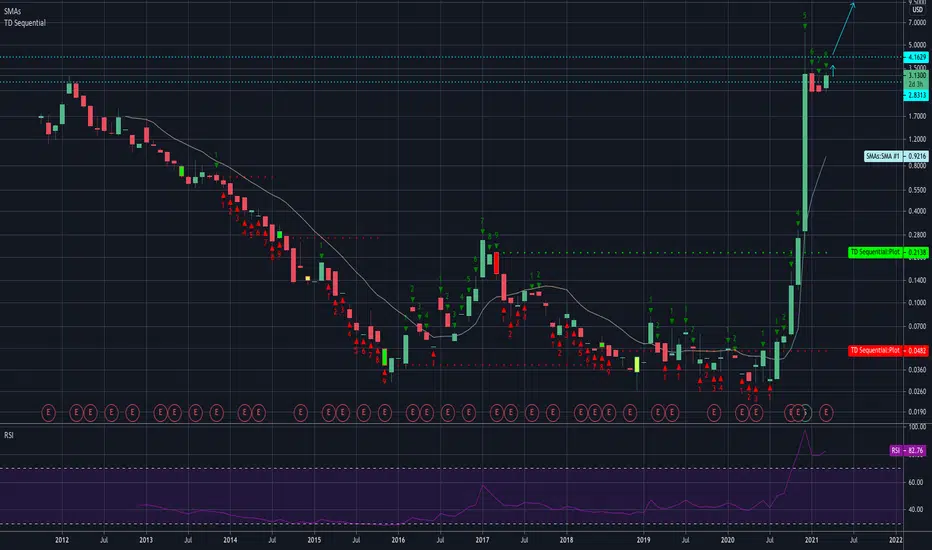Click the leftmost earnings E marker before 2012
932x550 pixels.
48,412
